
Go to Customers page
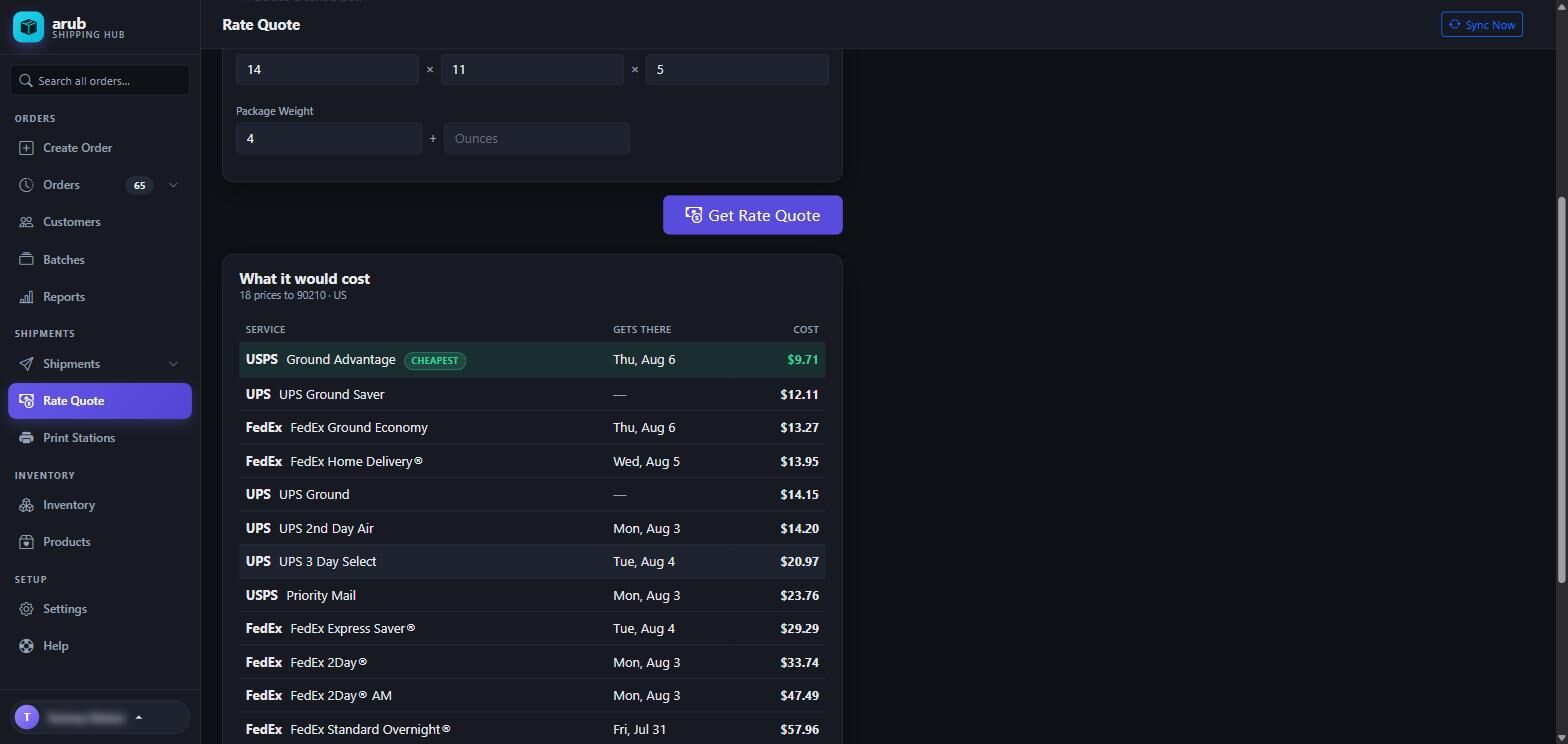[100, 222]
